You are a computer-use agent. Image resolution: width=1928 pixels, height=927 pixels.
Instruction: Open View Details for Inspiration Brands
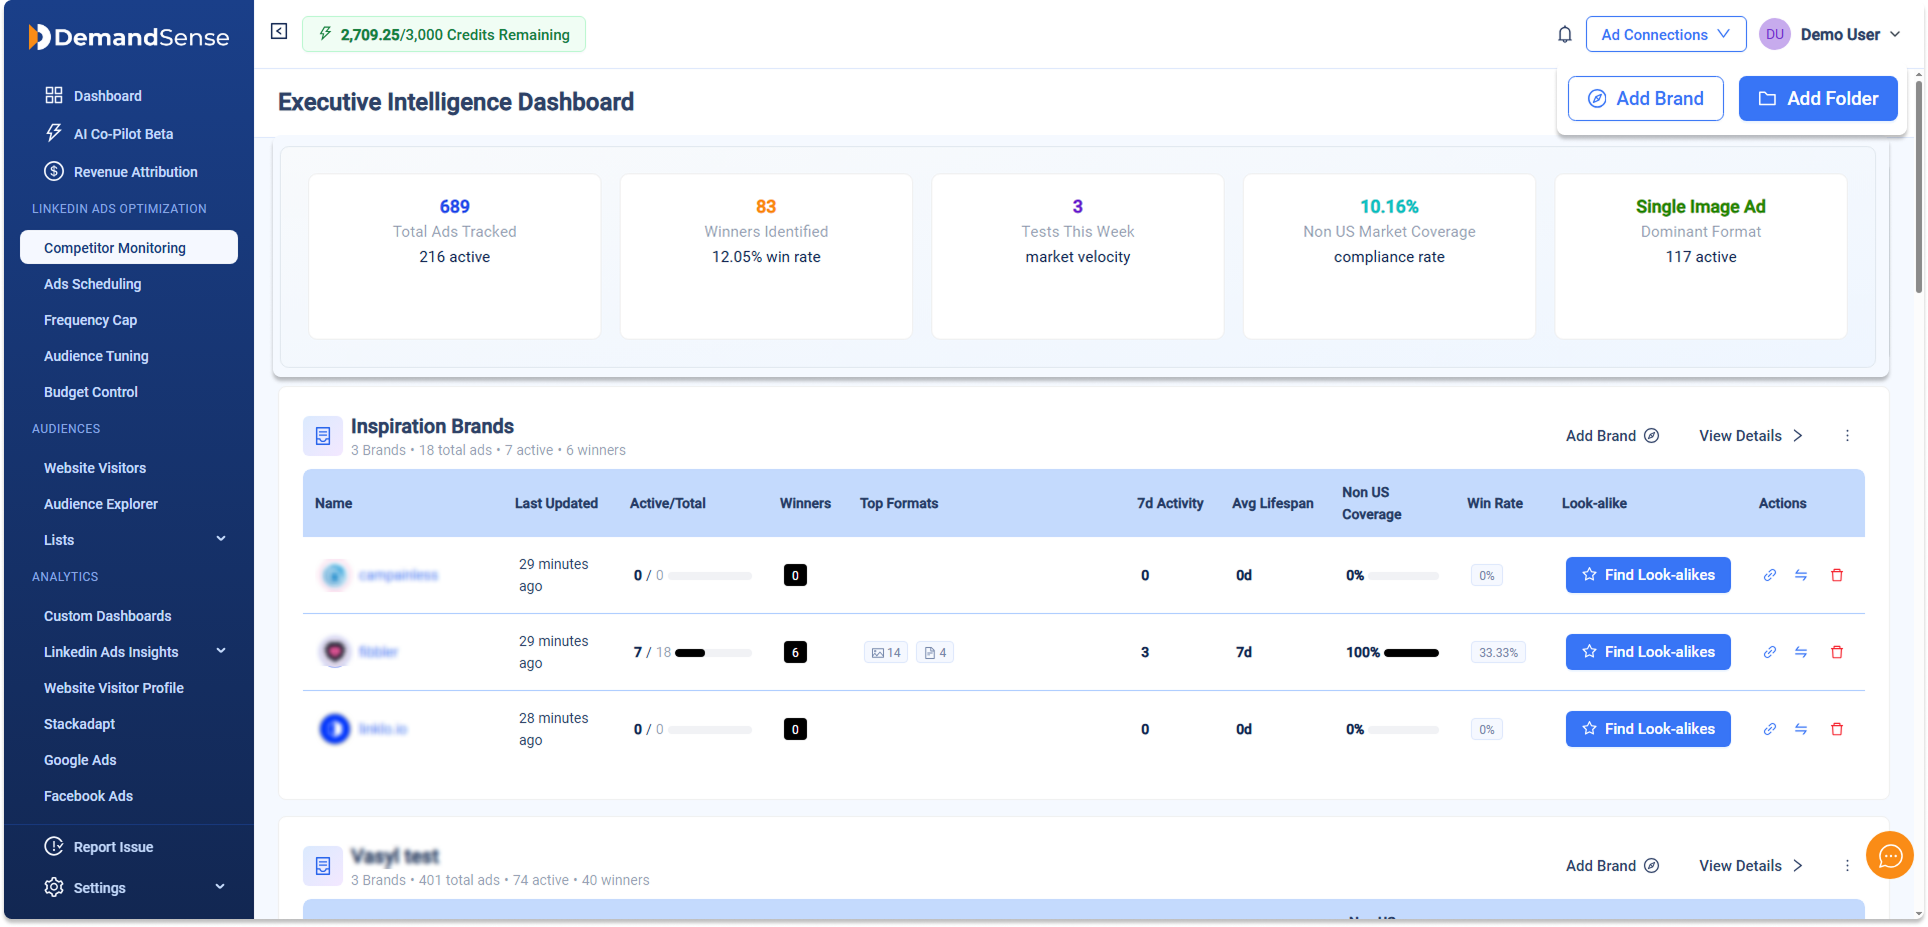tap(1750, 436)
